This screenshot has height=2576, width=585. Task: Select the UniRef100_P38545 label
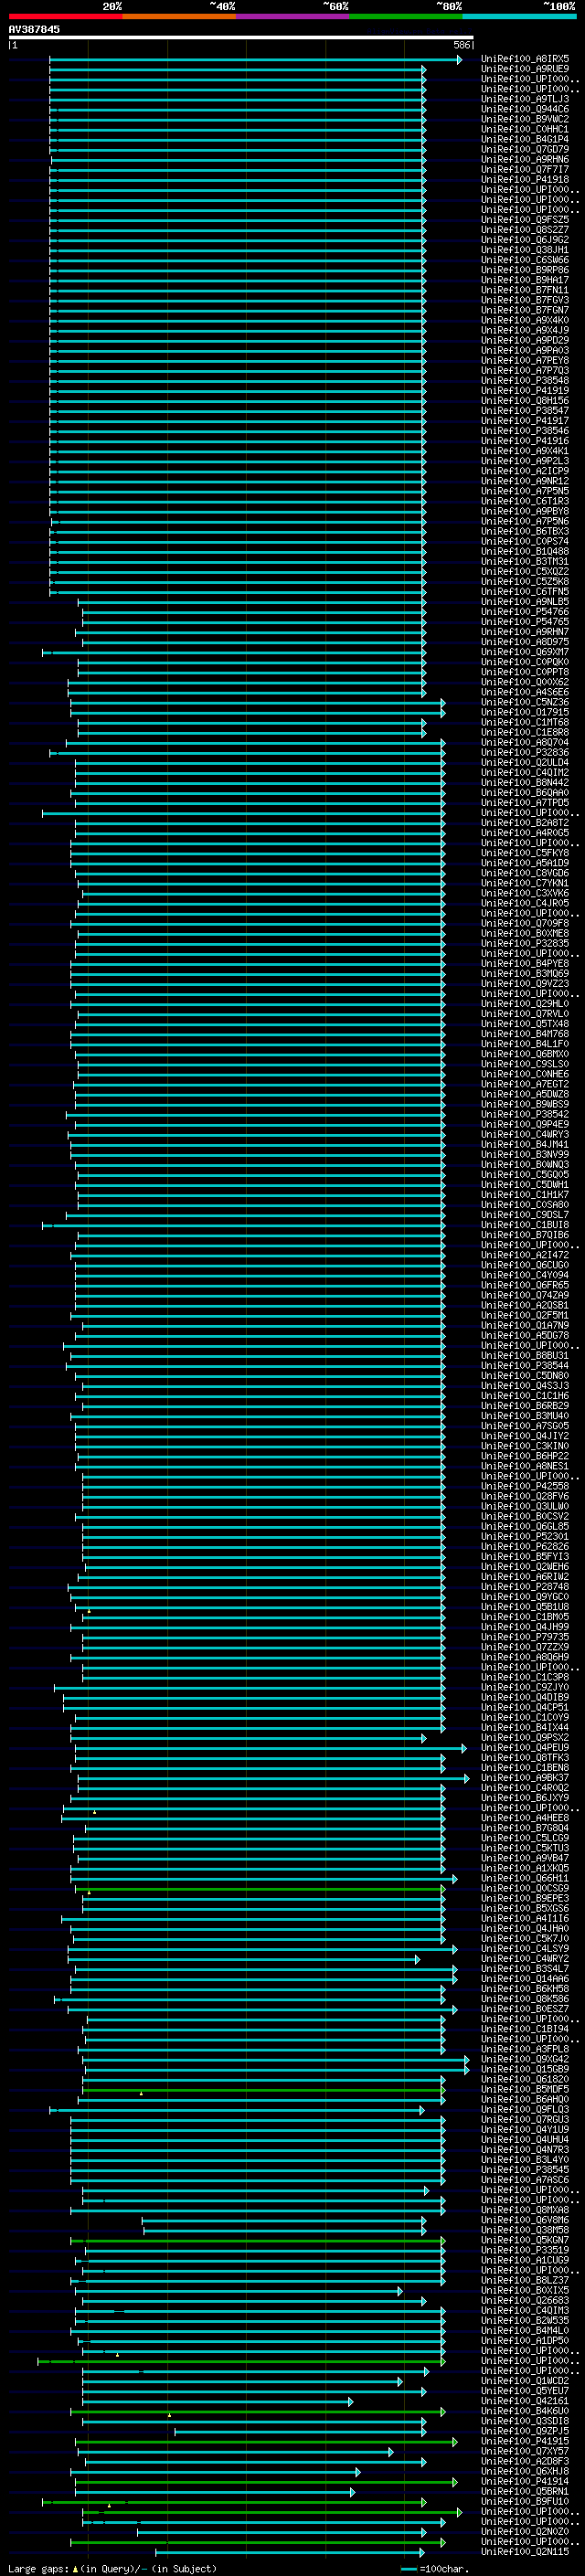point(525,2169)
